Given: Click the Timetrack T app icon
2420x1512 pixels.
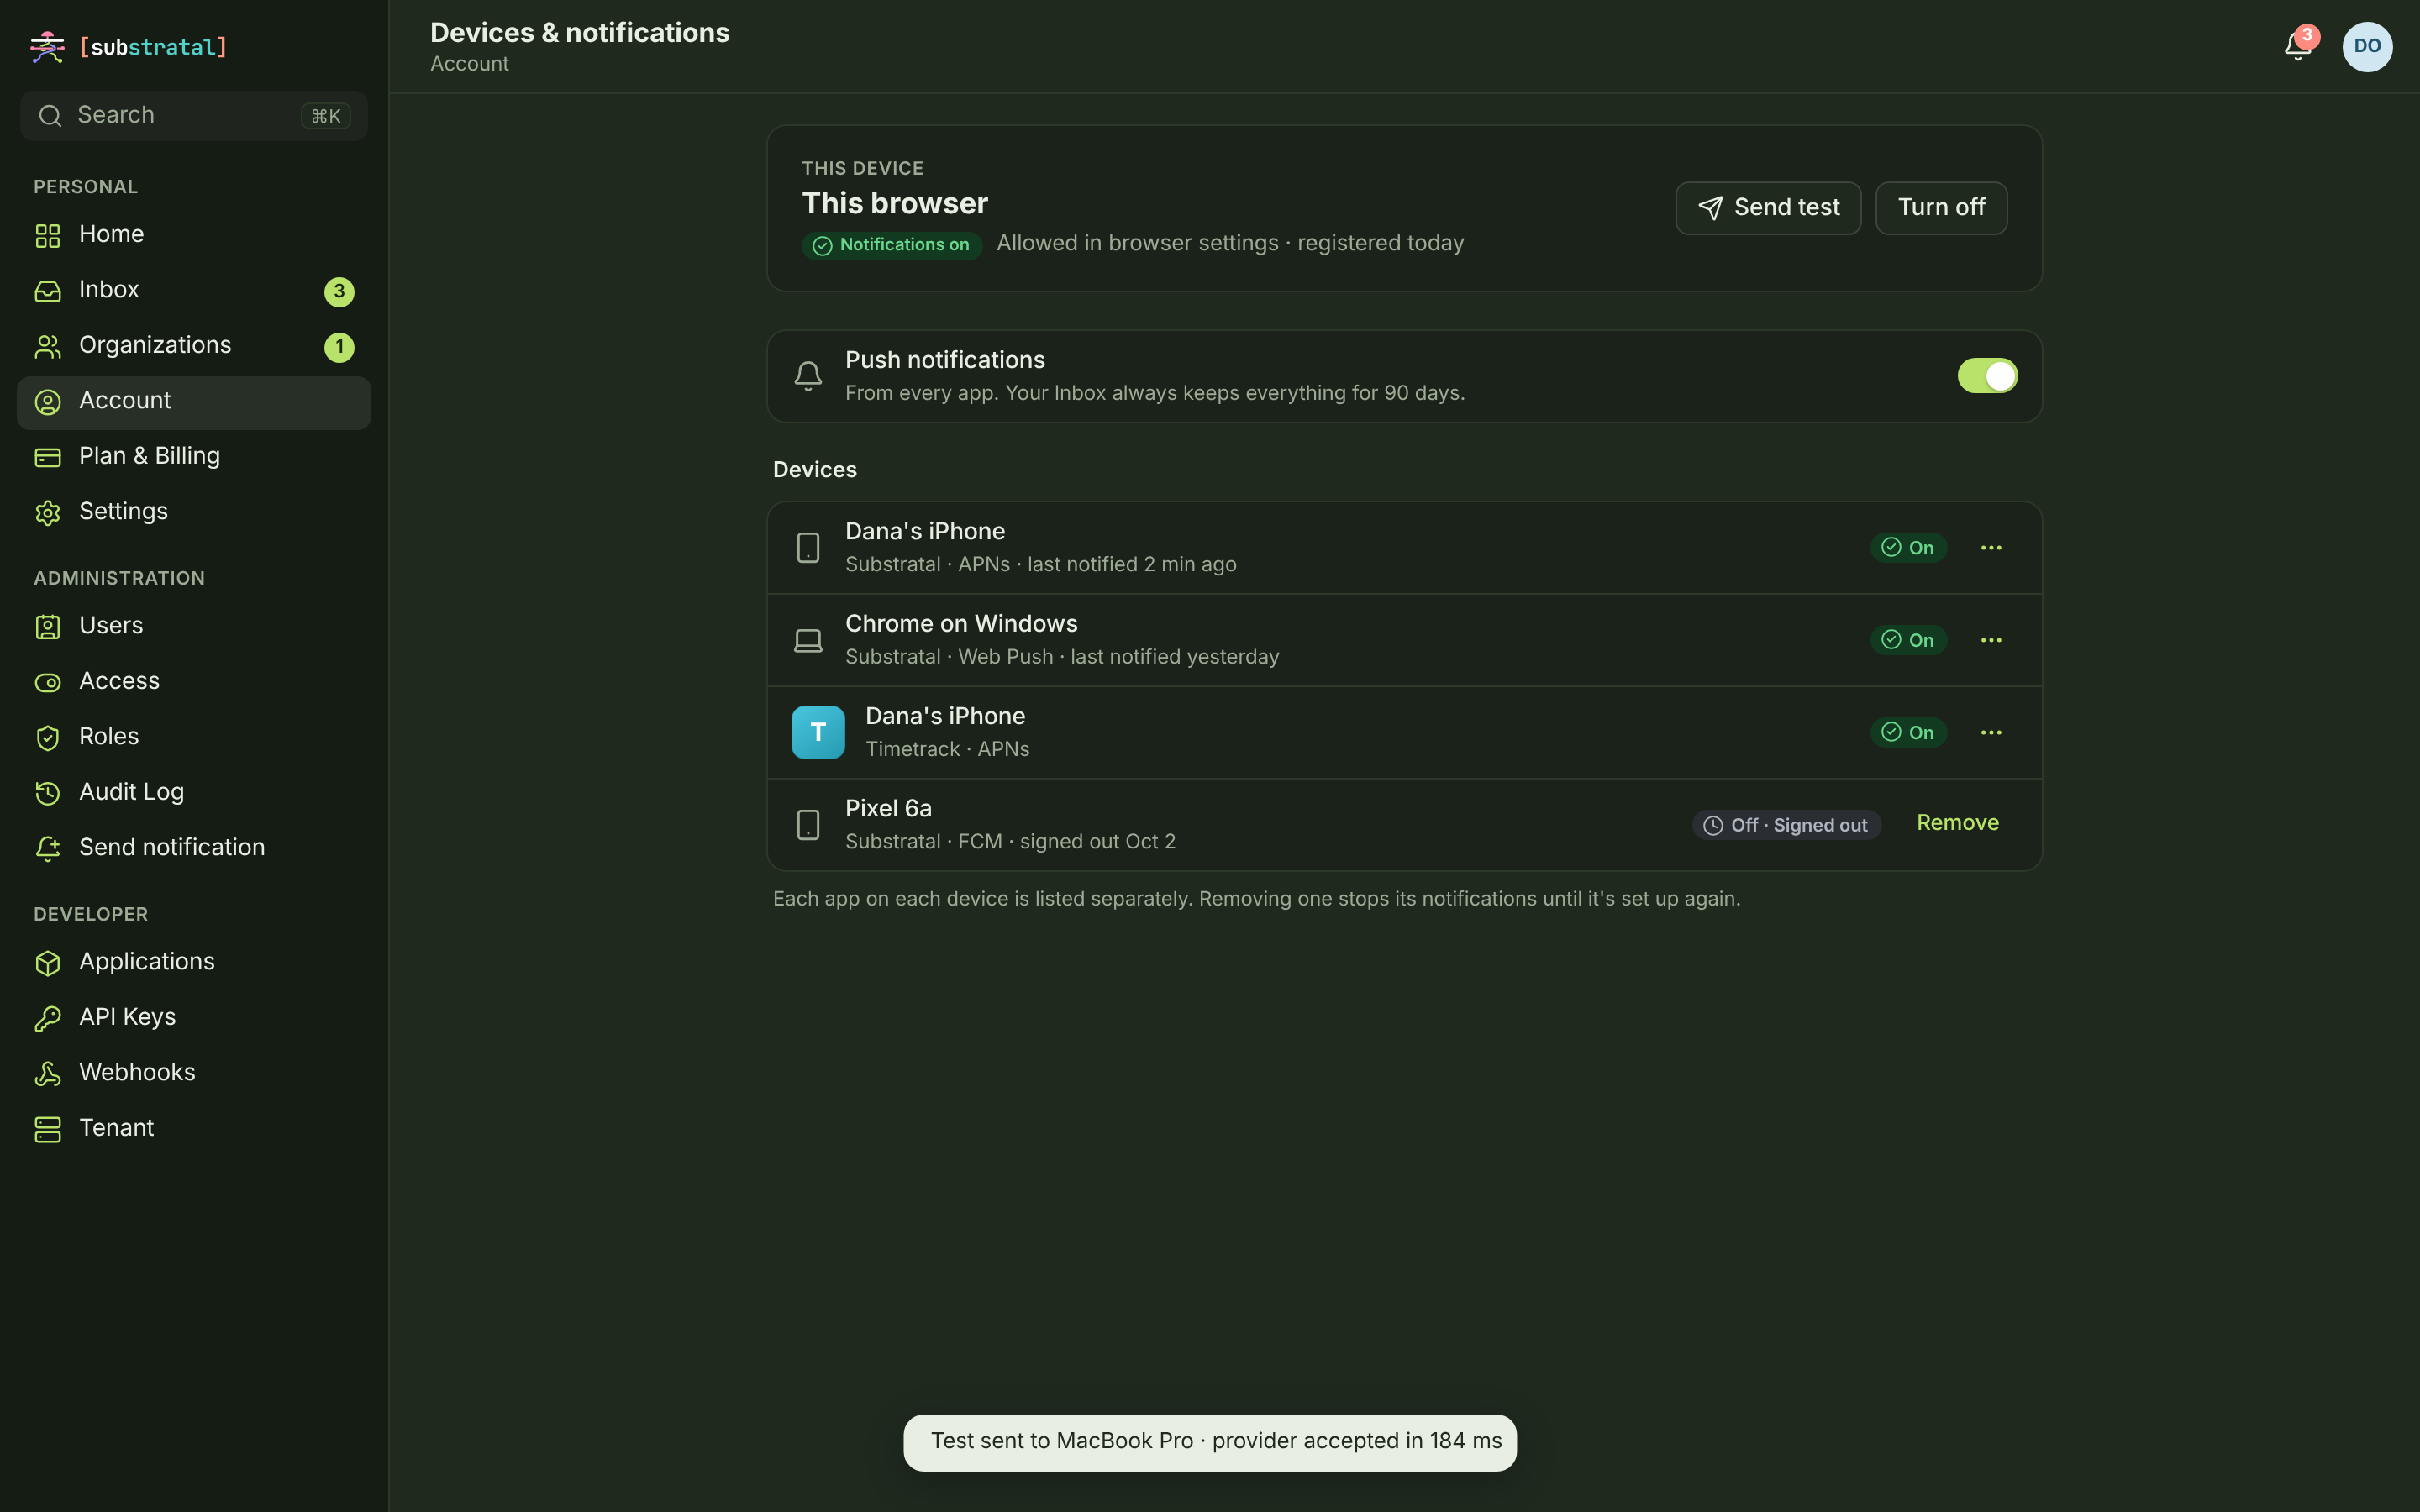Looking at the screenshot, I should click(x=818, y=732).
